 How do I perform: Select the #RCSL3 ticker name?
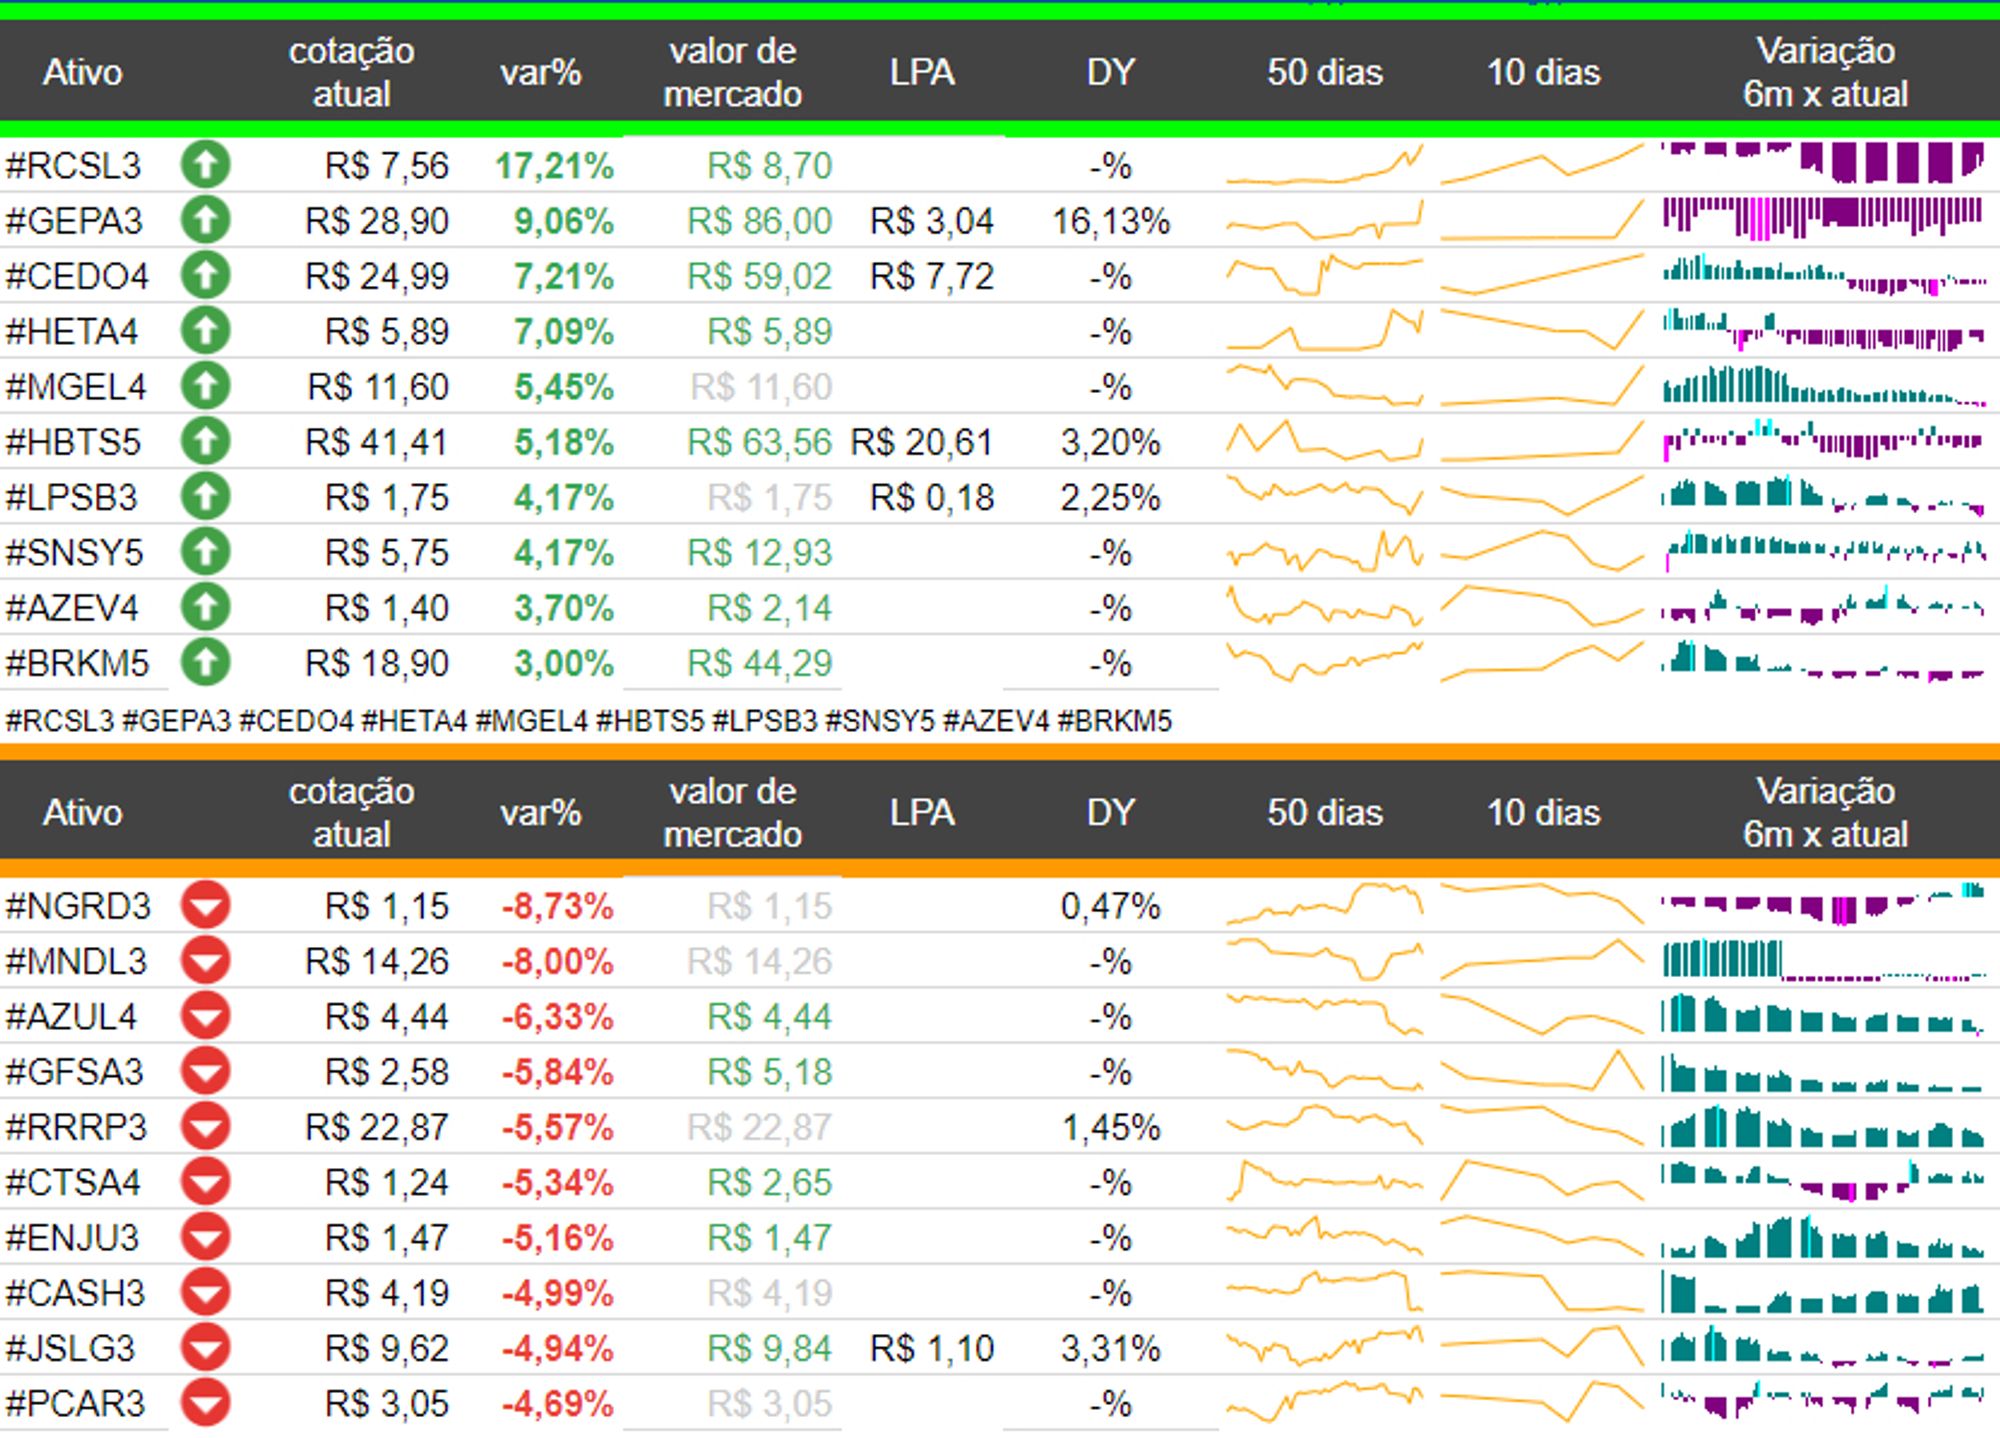[x=73, y=165]
